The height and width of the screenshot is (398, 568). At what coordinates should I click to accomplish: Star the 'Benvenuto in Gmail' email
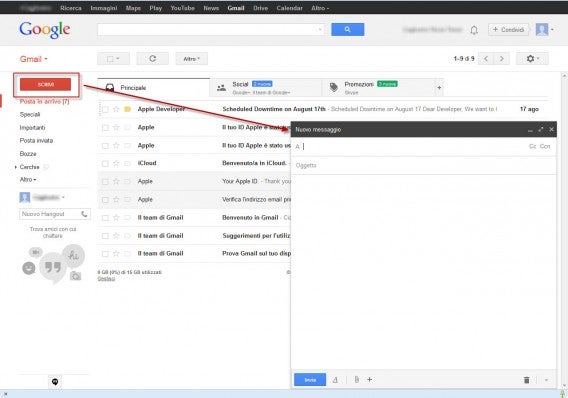[x=116, y=218]
